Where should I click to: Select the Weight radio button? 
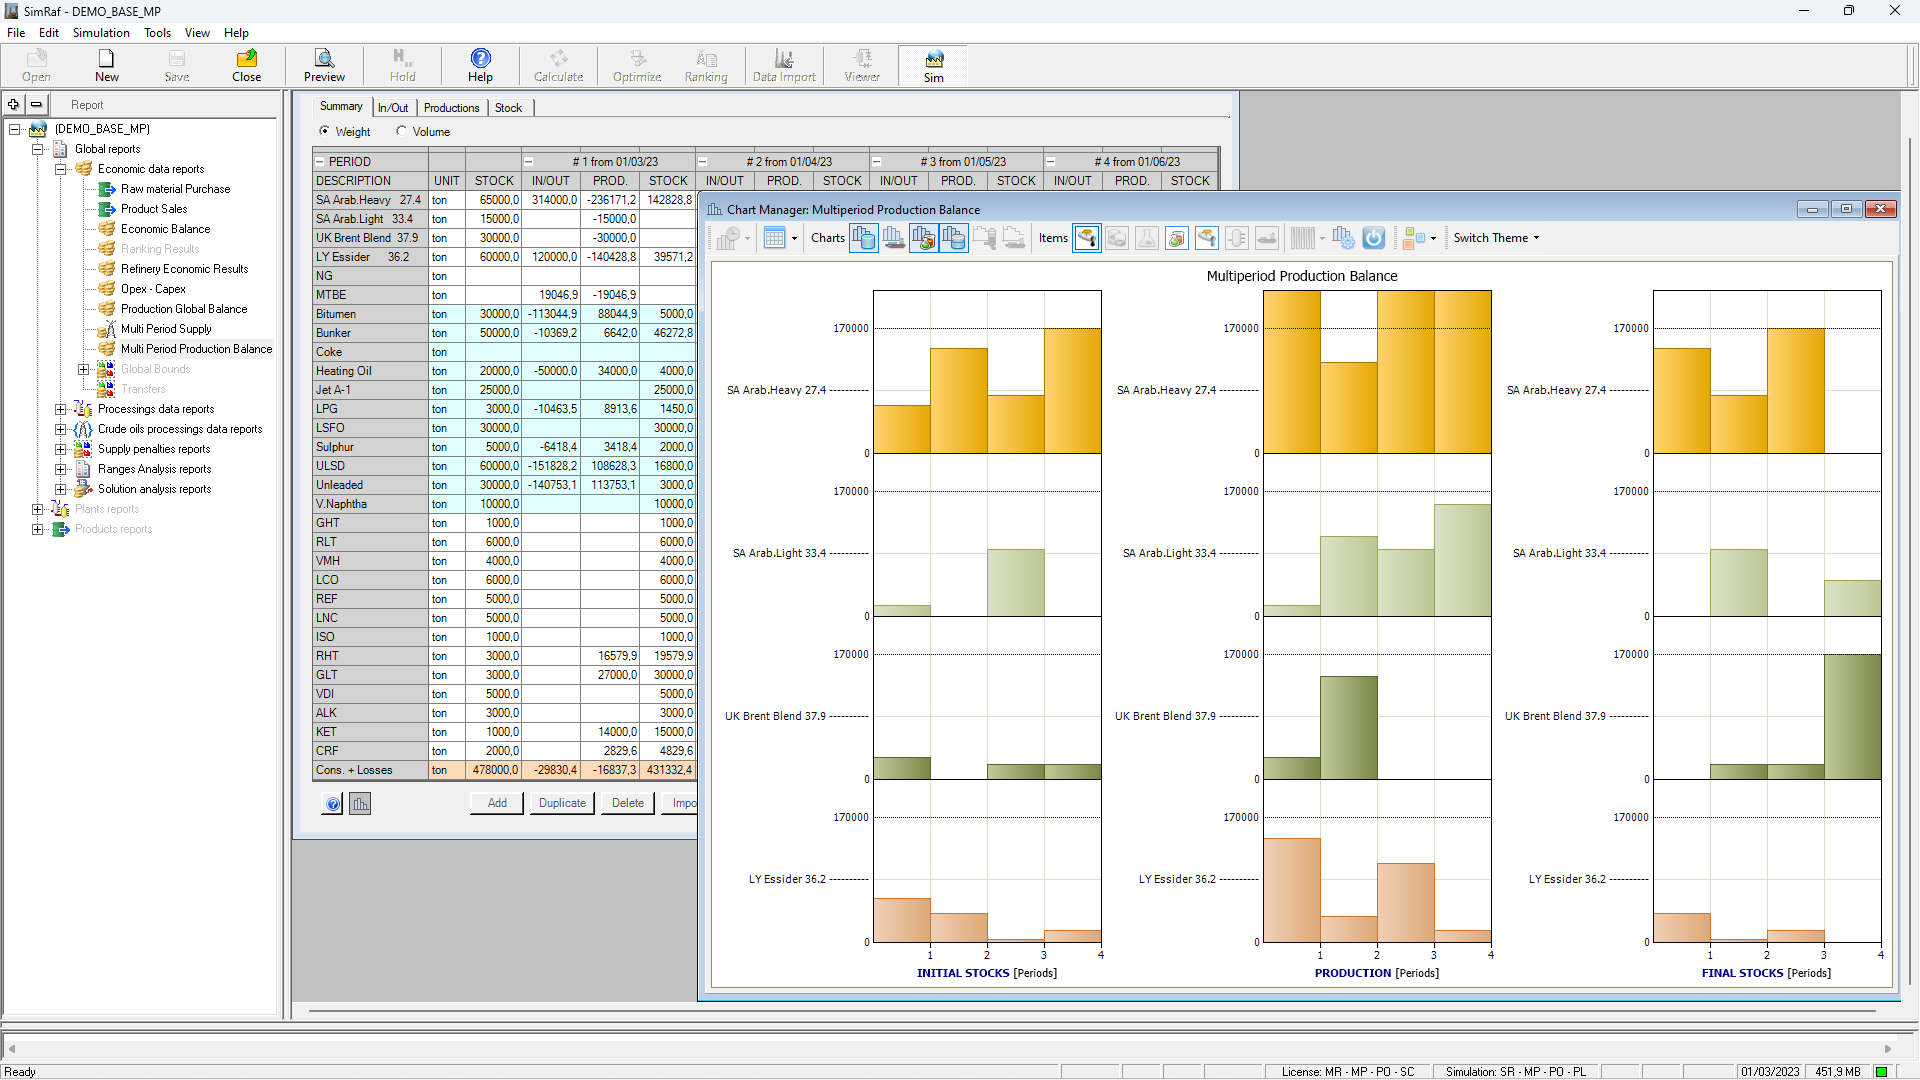(x=325, y=131)
